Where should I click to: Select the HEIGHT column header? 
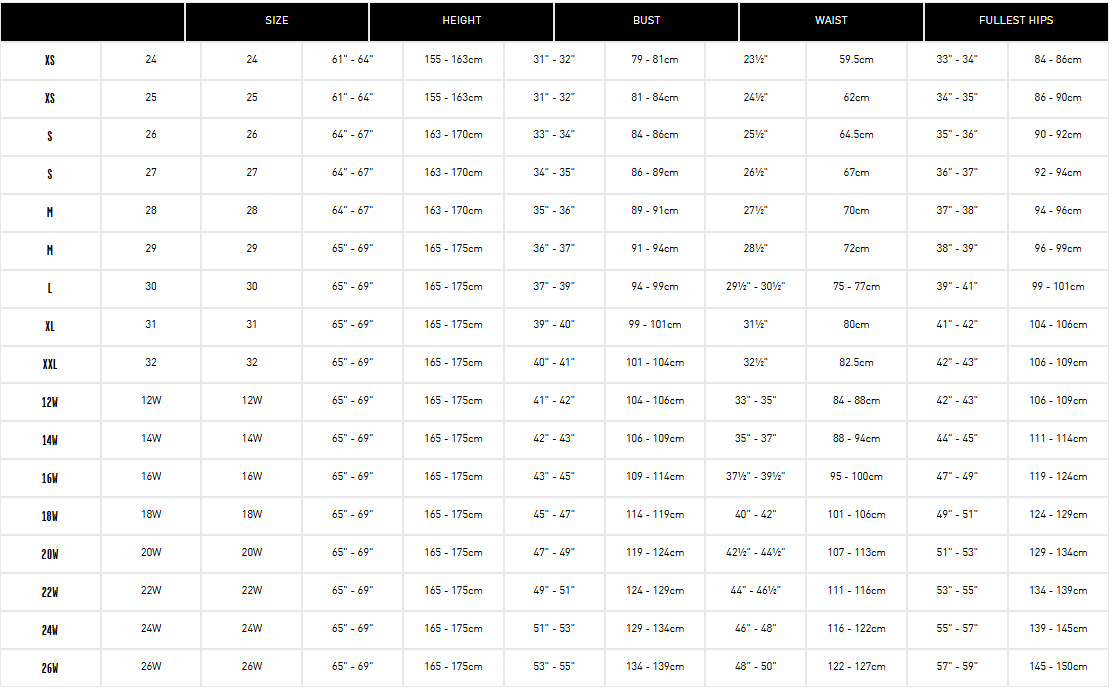[x=462, y=21]
